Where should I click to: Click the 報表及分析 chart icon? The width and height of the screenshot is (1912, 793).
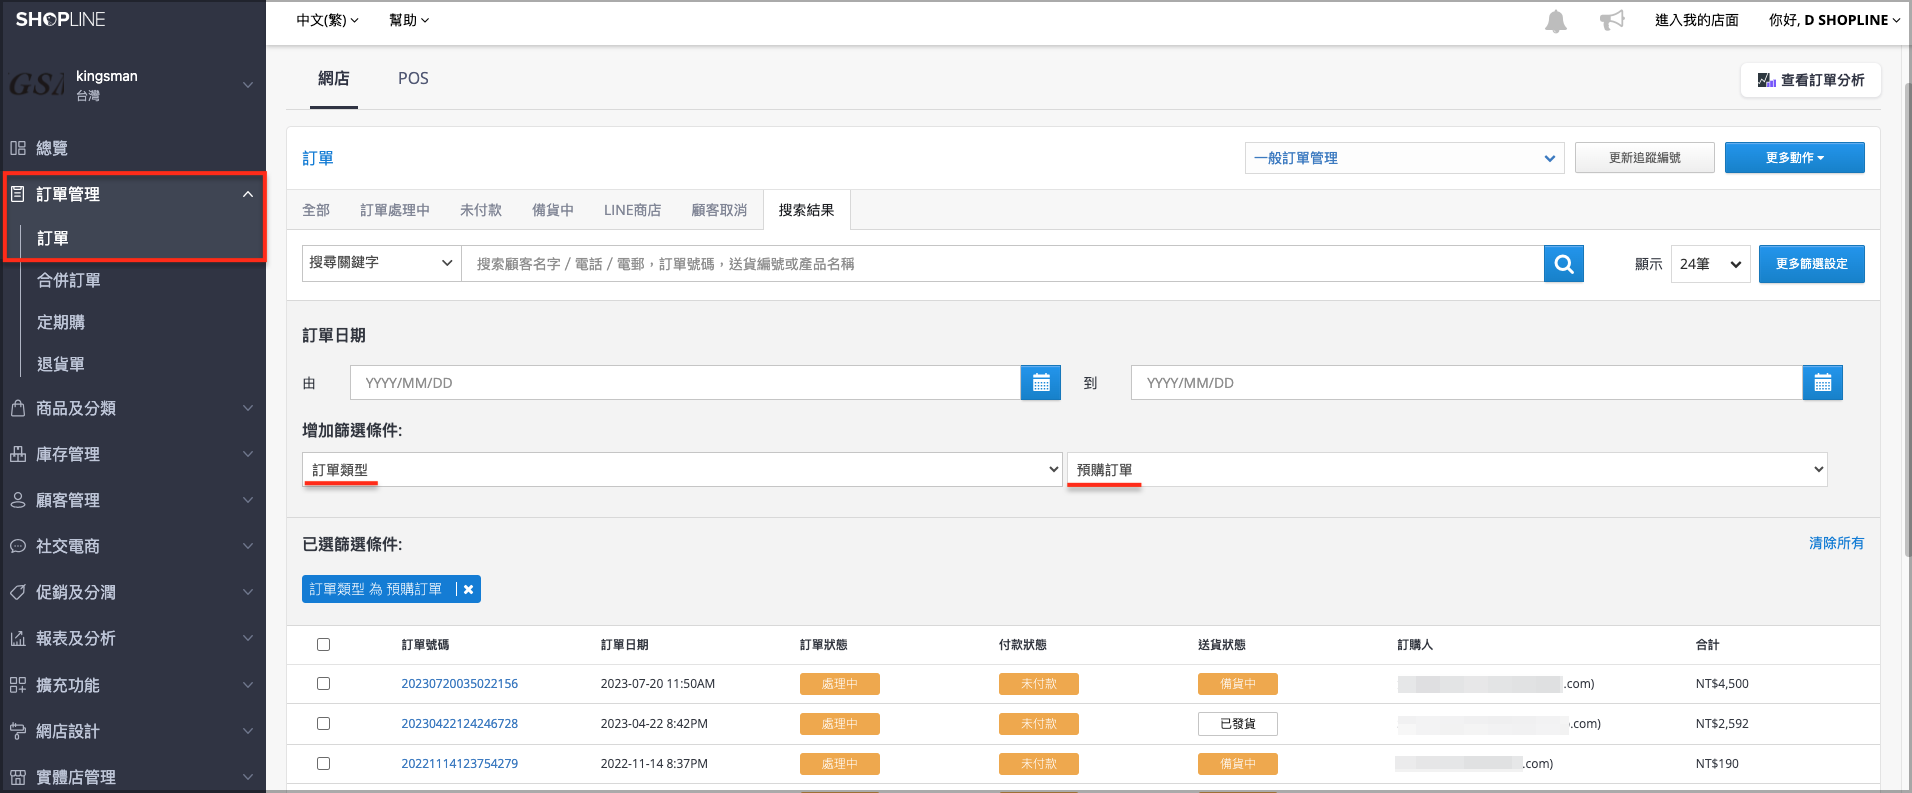coord(18,638)
